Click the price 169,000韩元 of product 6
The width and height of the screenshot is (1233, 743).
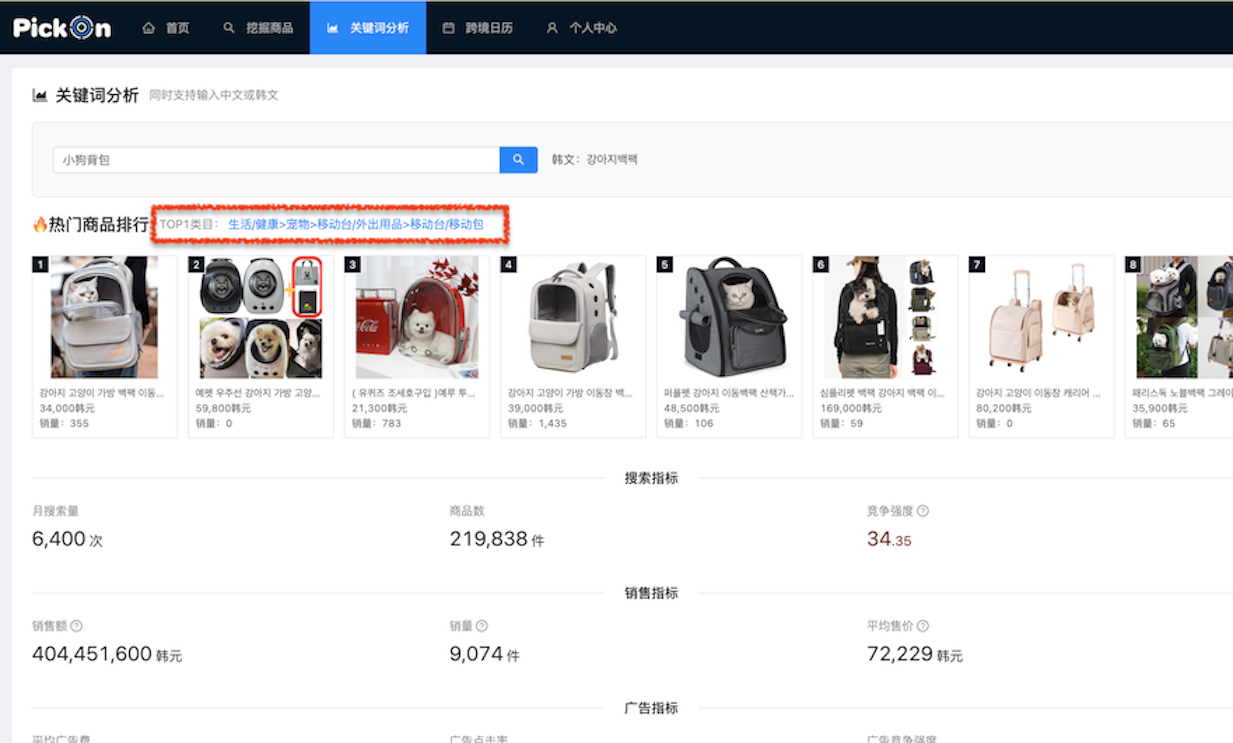pos(851,408)
